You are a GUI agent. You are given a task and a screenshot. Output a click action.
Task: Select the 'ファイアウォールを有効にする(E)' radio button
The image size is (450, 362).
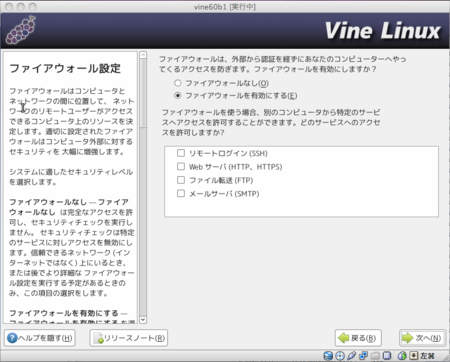tap(178, 96)
